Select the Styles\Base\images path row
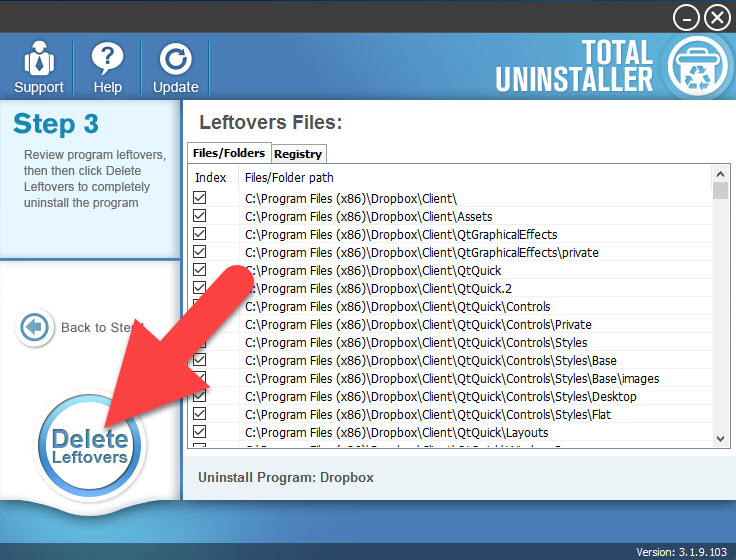This screenshot has width=736, height=560. point(452,378)
